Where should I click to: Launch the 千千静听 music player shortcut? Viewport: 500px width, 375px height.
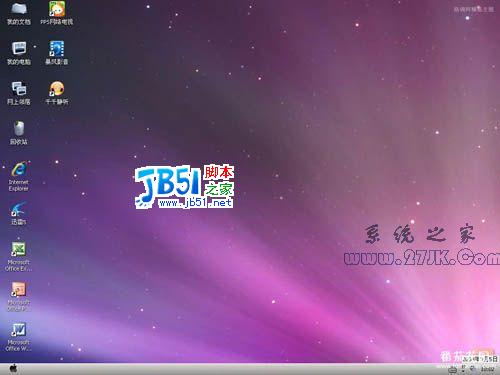coord(57,93)
